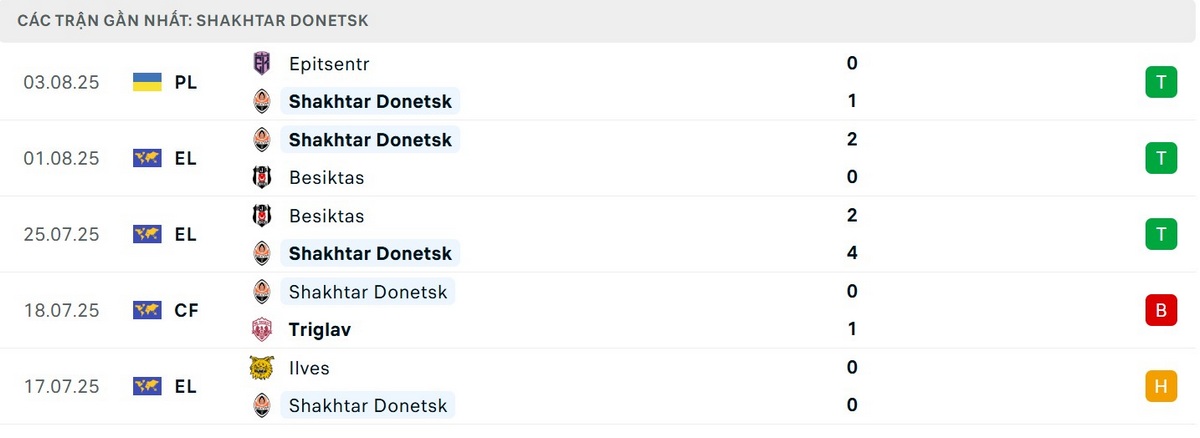The width and height of the screenshot is (1200, 438).
Task: Click the Ukraine flag beside PL
Action: pyautogui.click(x=147, y=82)
